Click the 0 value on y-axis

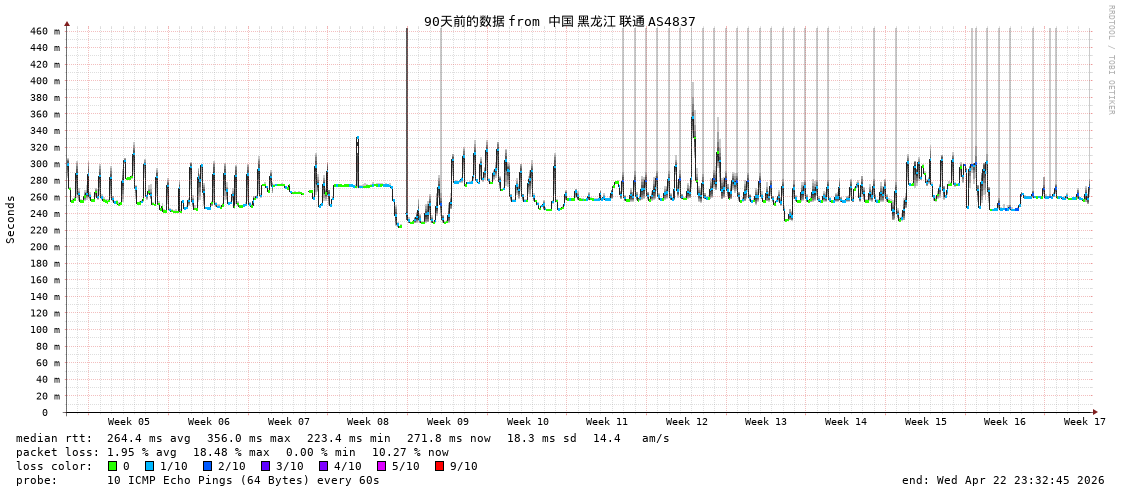point(45,412)
